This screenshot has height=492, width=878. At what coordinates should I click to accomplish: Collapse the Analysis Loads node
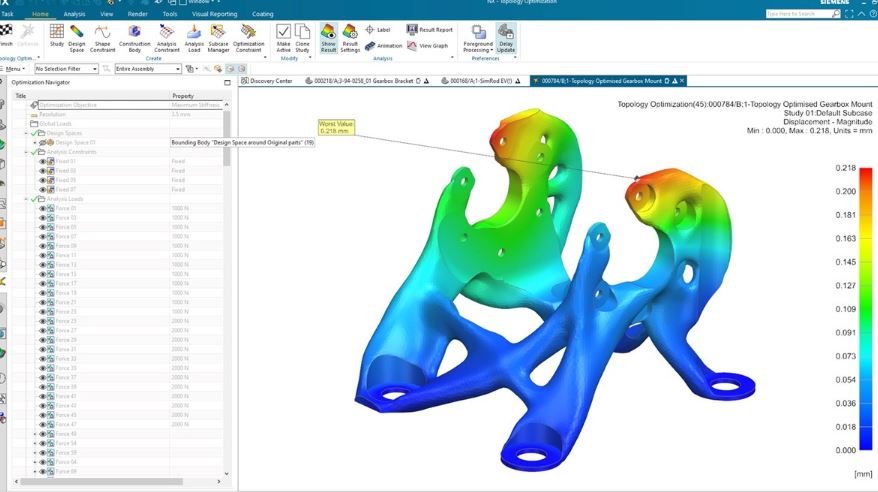[26, 199]
